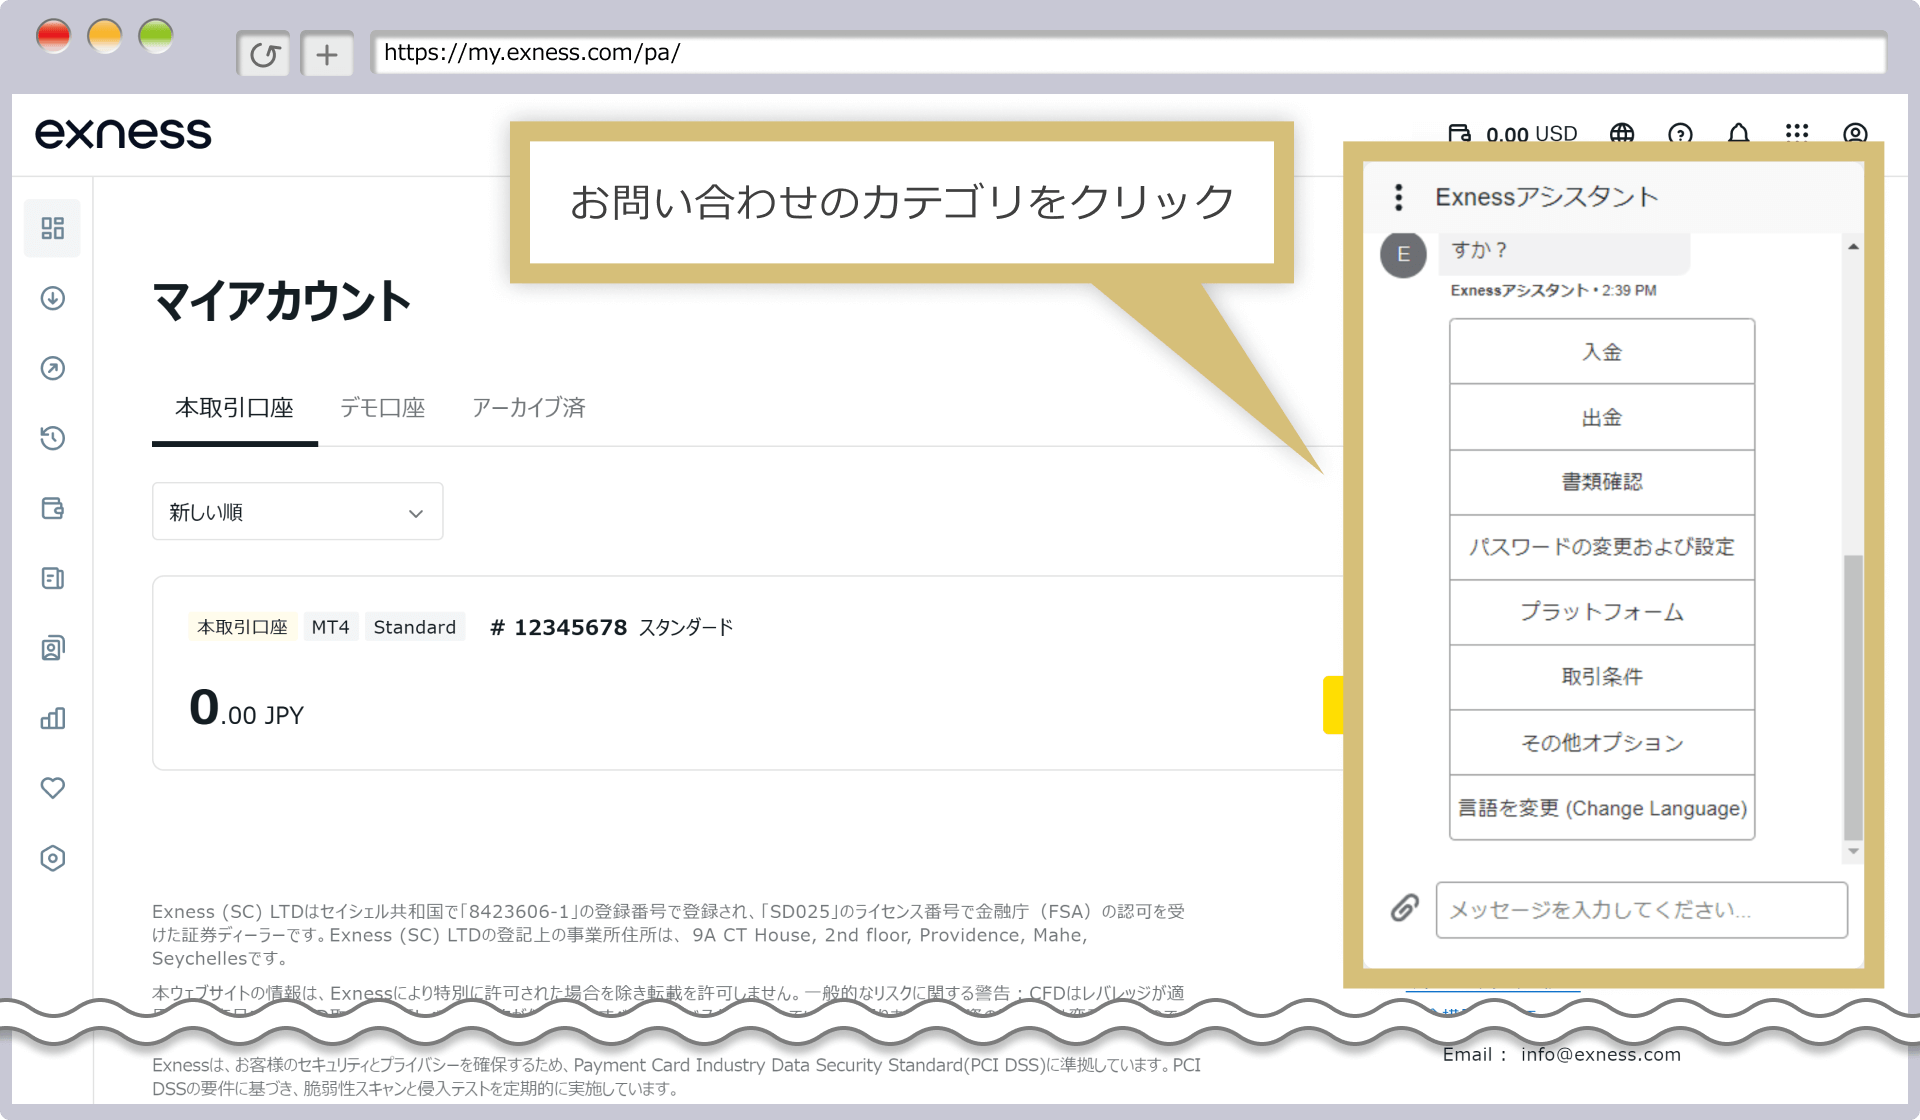Click the Standard tag on account card
The image size is (1920, 1120).
coord(414,627)
